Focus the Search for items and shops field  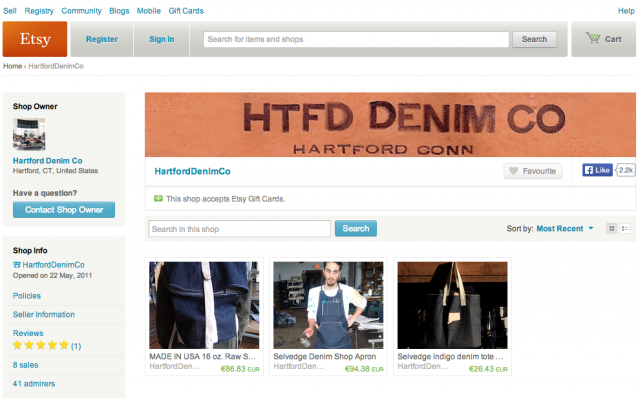pos(356,39)
